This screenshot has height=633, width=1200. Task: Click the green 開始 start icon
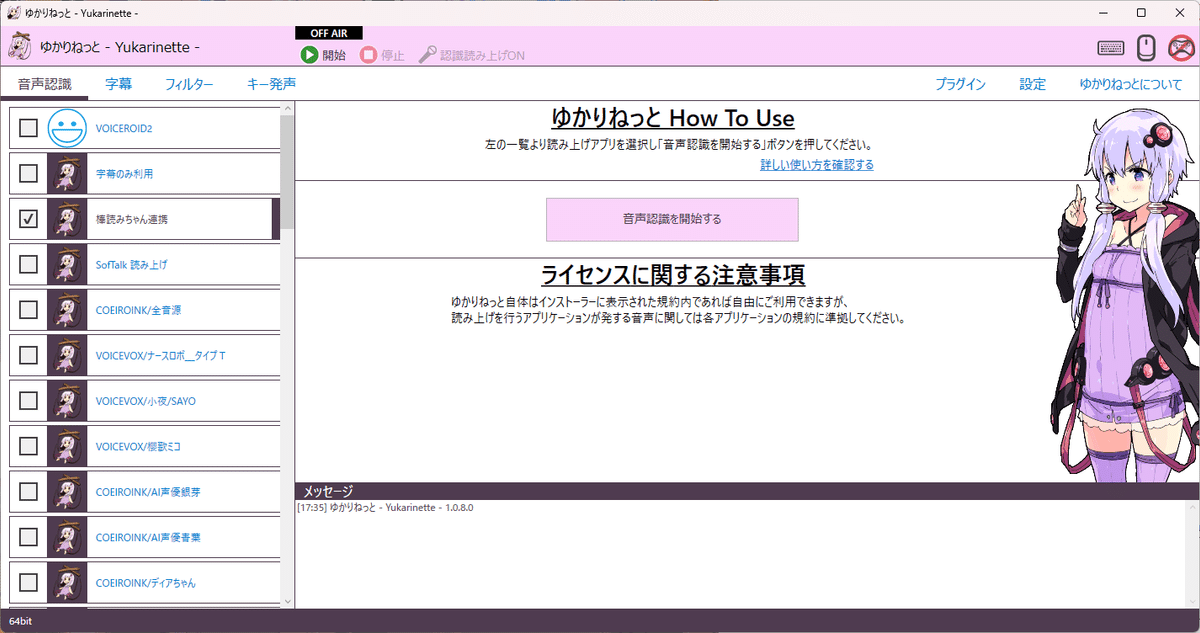pyautogui.click(x=310, y=55)
